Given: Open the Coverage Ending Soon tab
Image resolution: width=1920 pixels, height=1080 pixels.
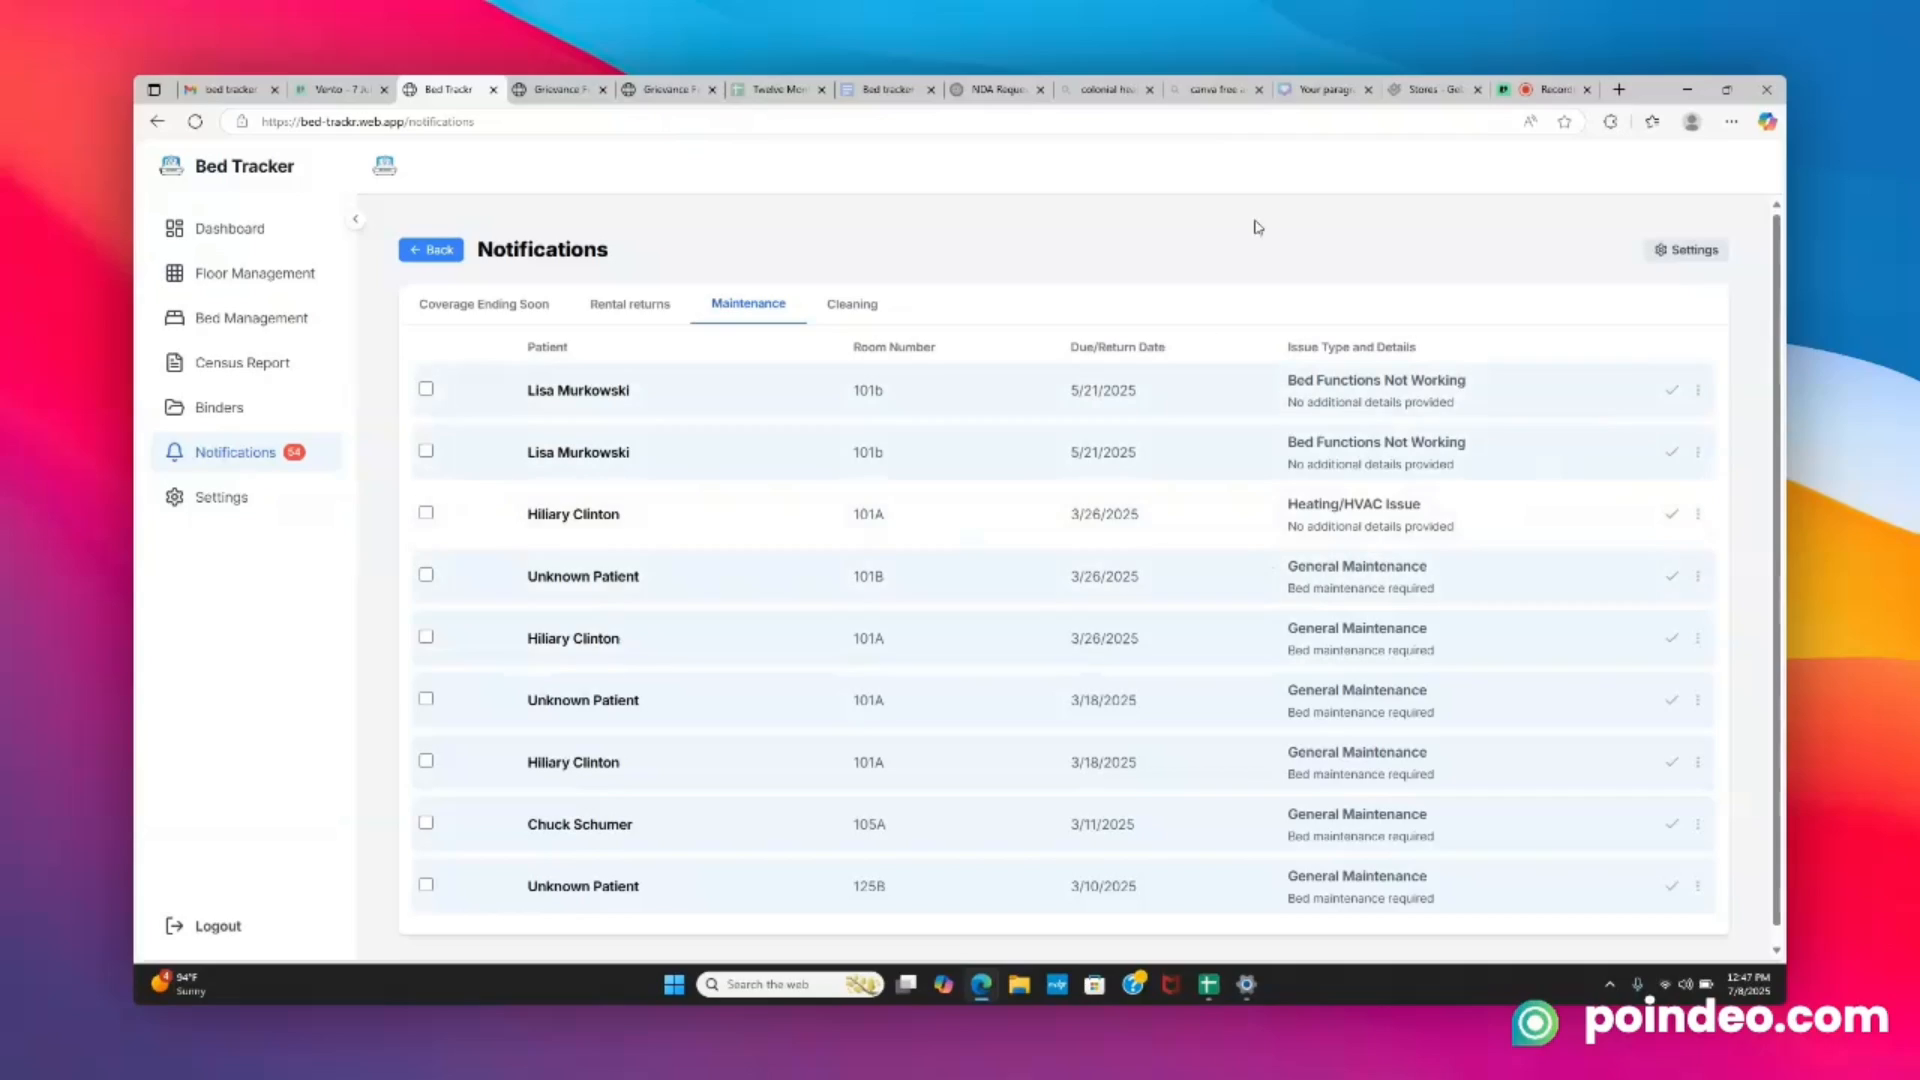Looking at the screenshot, I should click(x=484, y=304).
